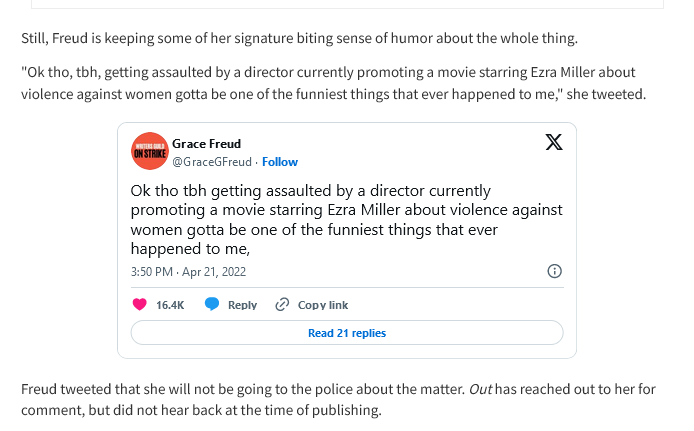Follow Grace Freud via the Follow link

click(x=280, y=162)
